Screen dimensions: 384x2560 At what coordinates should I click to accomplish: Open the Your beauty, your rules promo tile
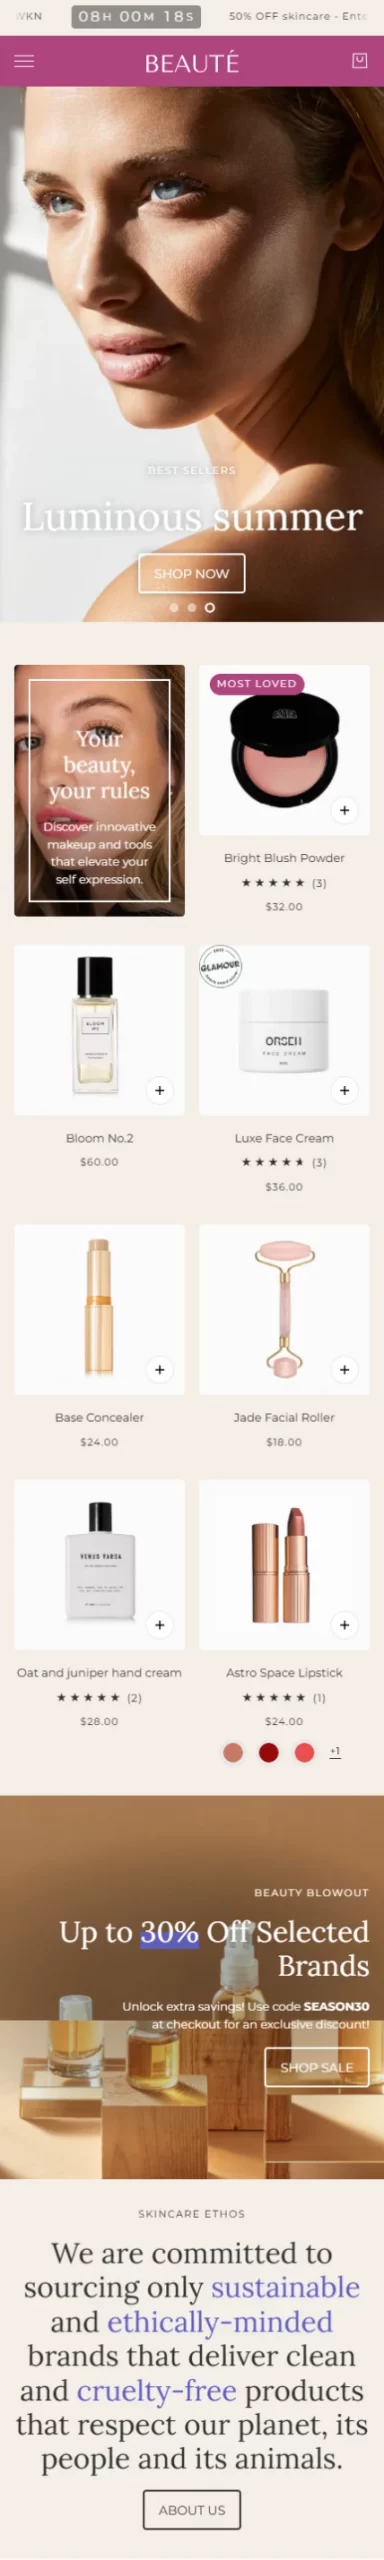pos(99,790)
